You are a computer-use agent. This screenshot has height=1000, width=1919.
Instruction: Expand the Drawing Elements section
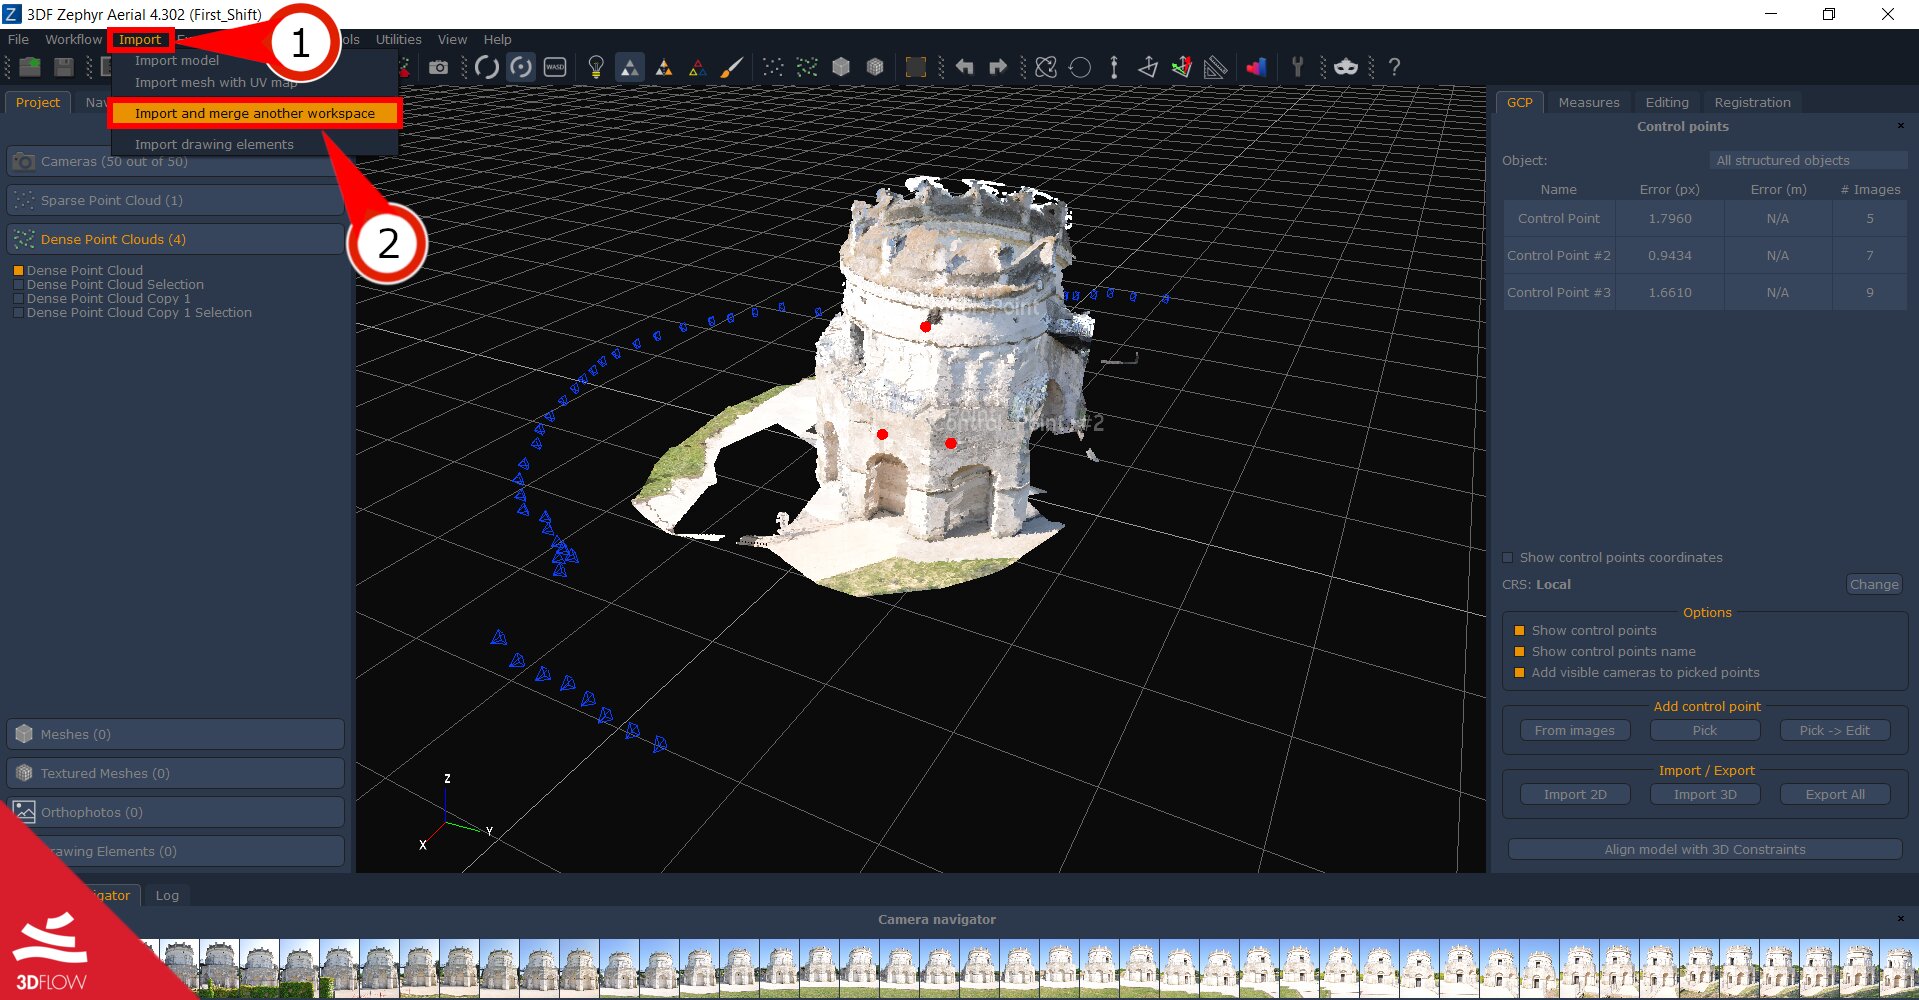click(176, 851)
